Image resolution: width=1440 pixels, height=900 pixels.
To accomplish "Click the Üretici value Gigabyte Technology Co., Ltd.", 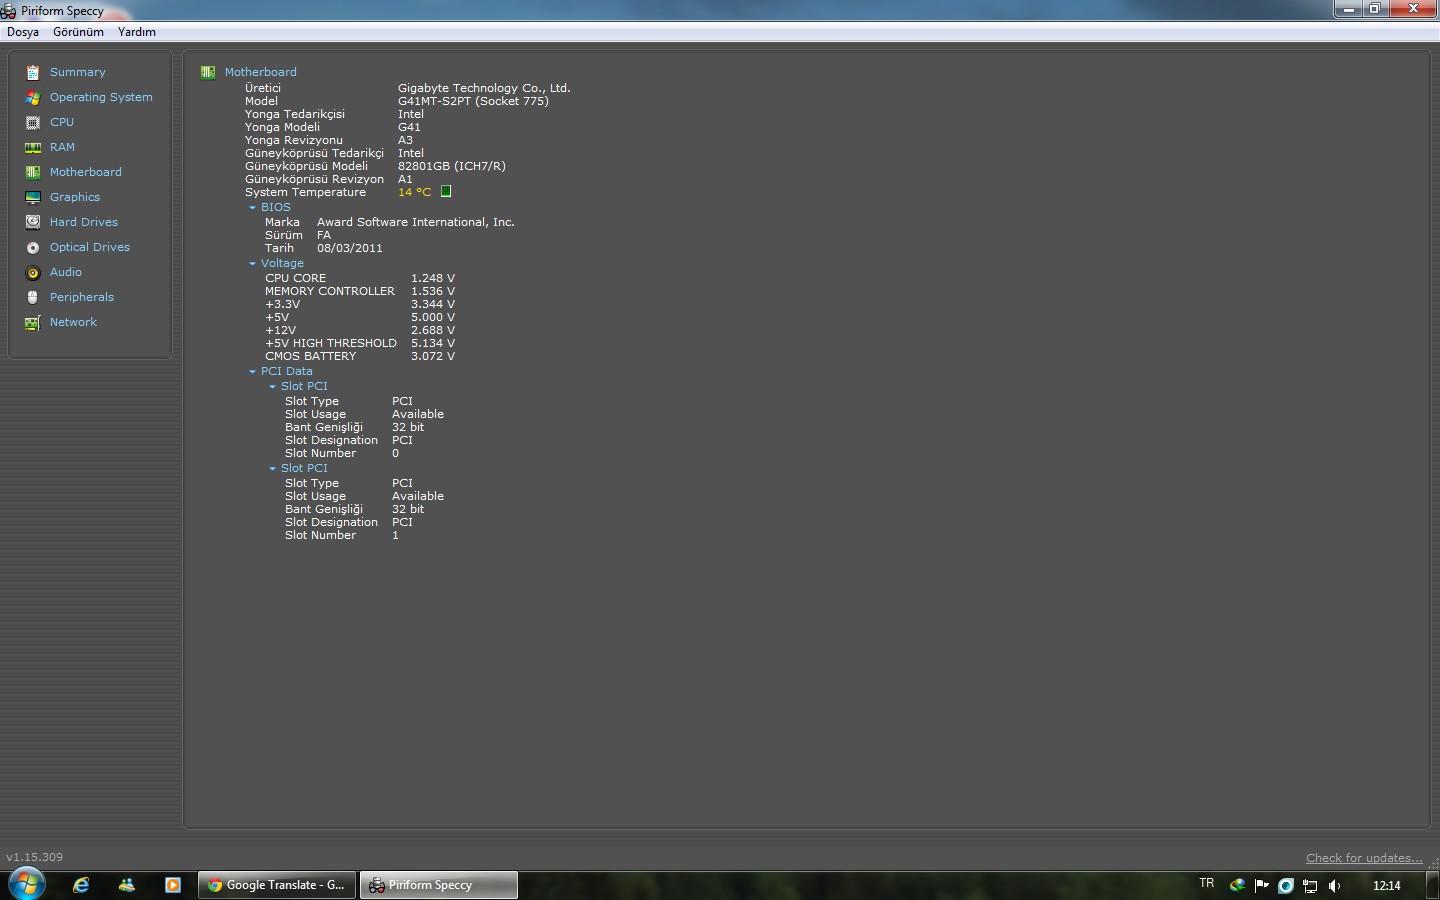I will point(484,88).
